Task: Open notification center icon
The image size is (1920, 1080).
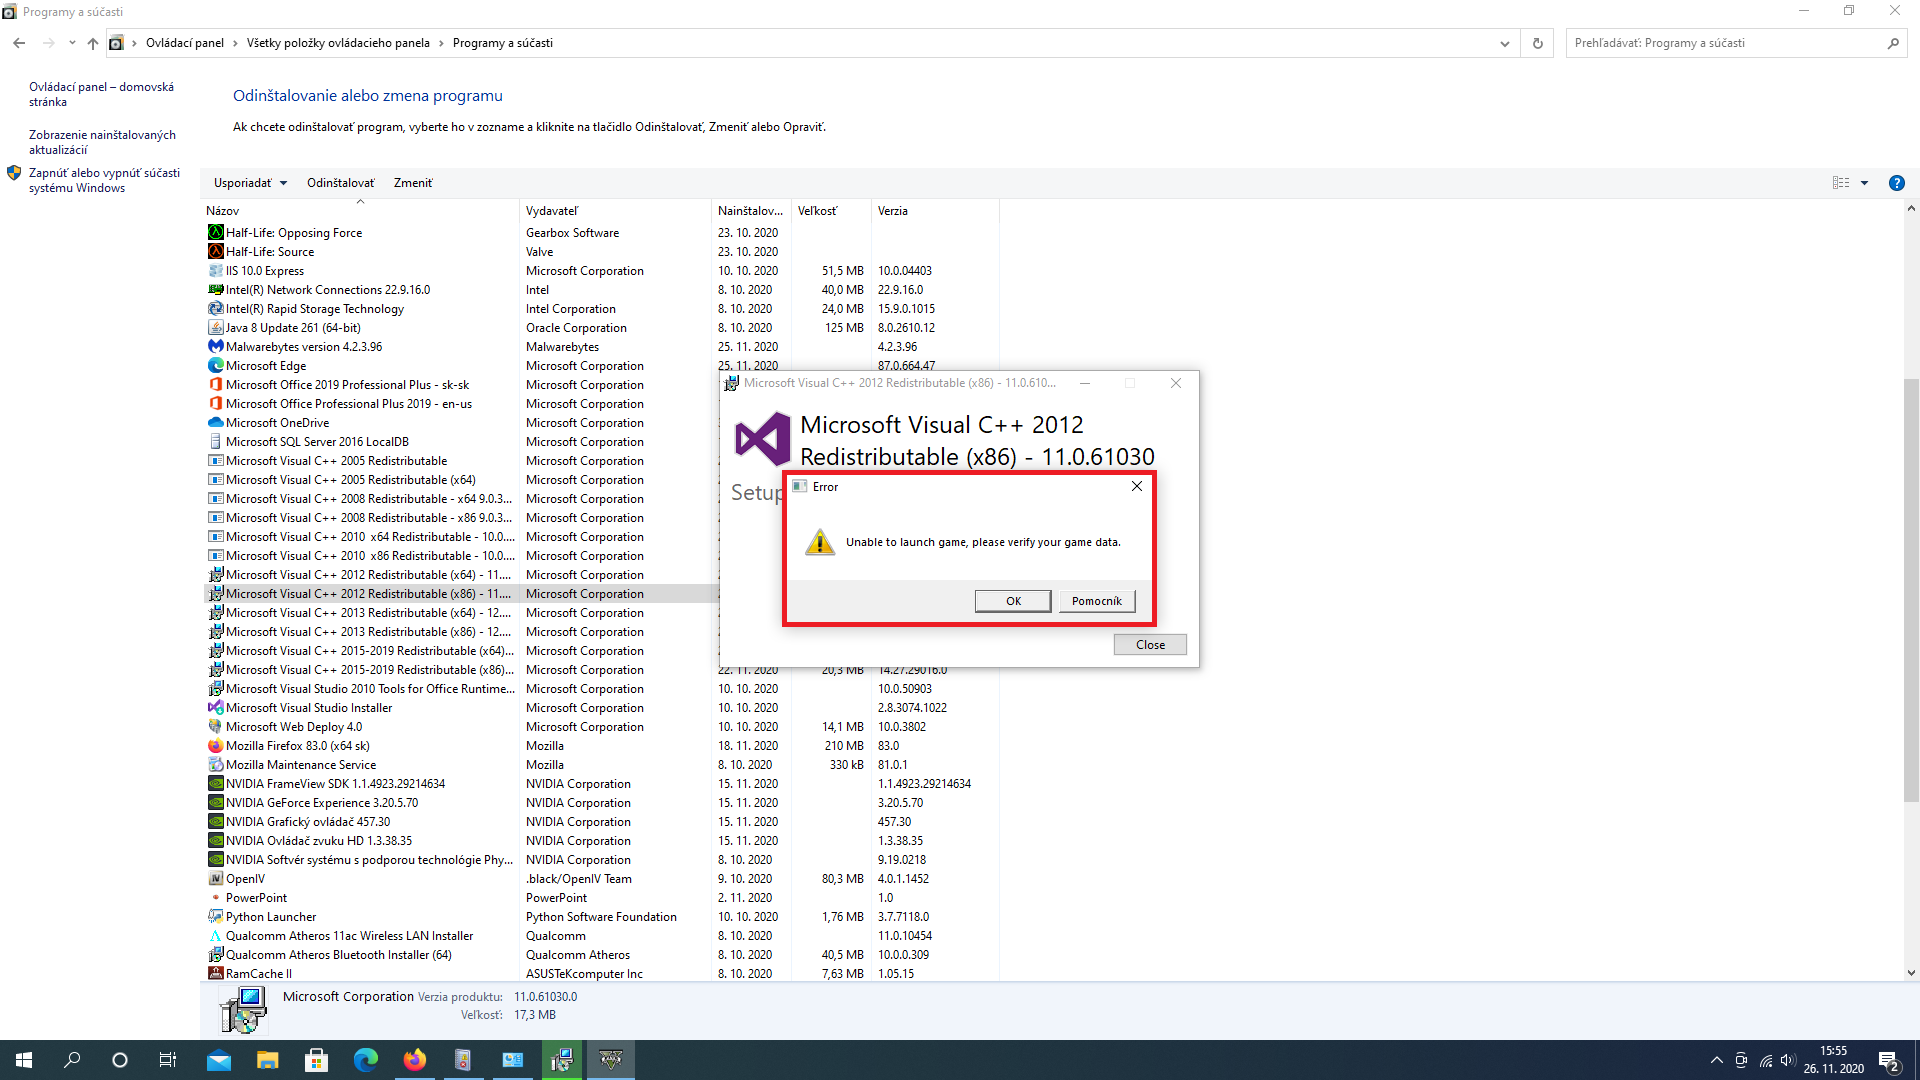Action: tap(1889, 1061)
